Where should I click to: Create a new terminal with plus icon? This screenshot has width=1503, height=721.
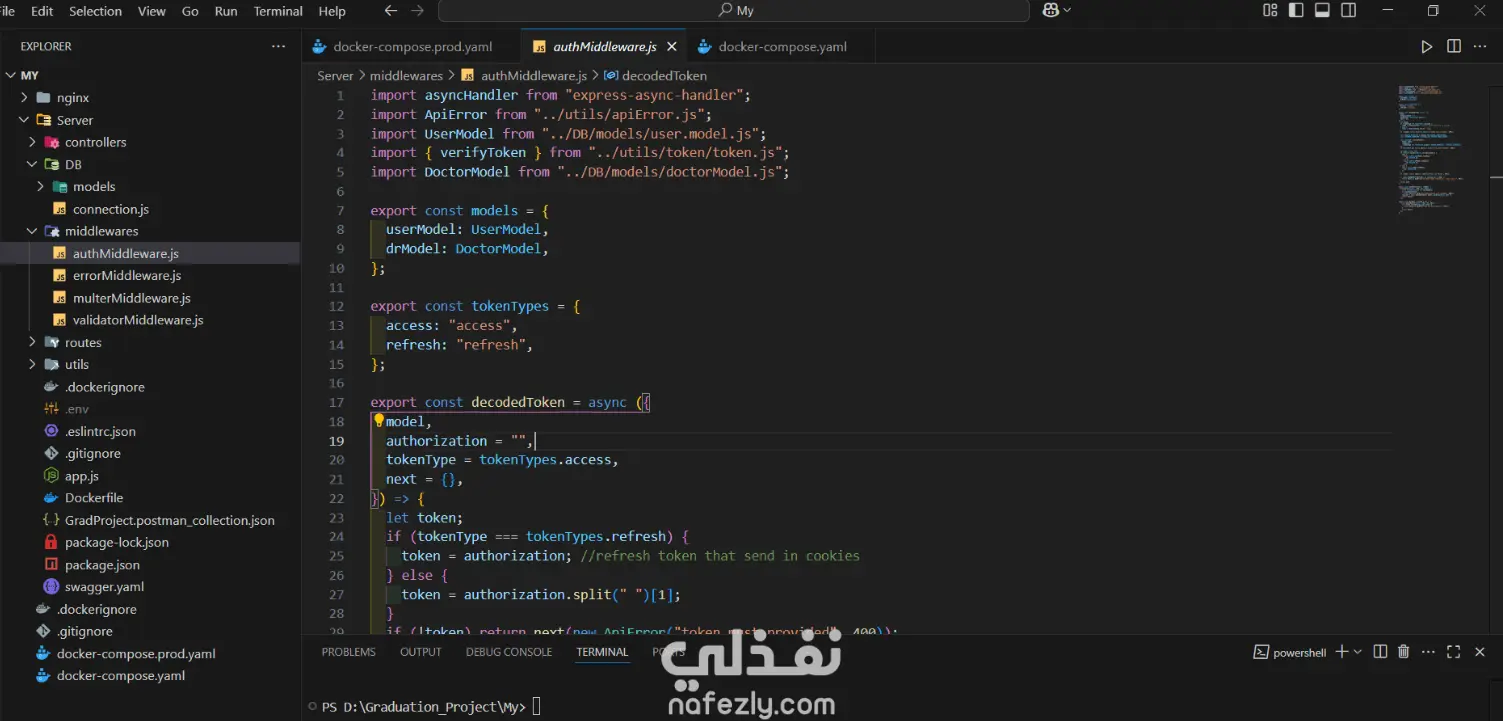[x=1342, y=652]
